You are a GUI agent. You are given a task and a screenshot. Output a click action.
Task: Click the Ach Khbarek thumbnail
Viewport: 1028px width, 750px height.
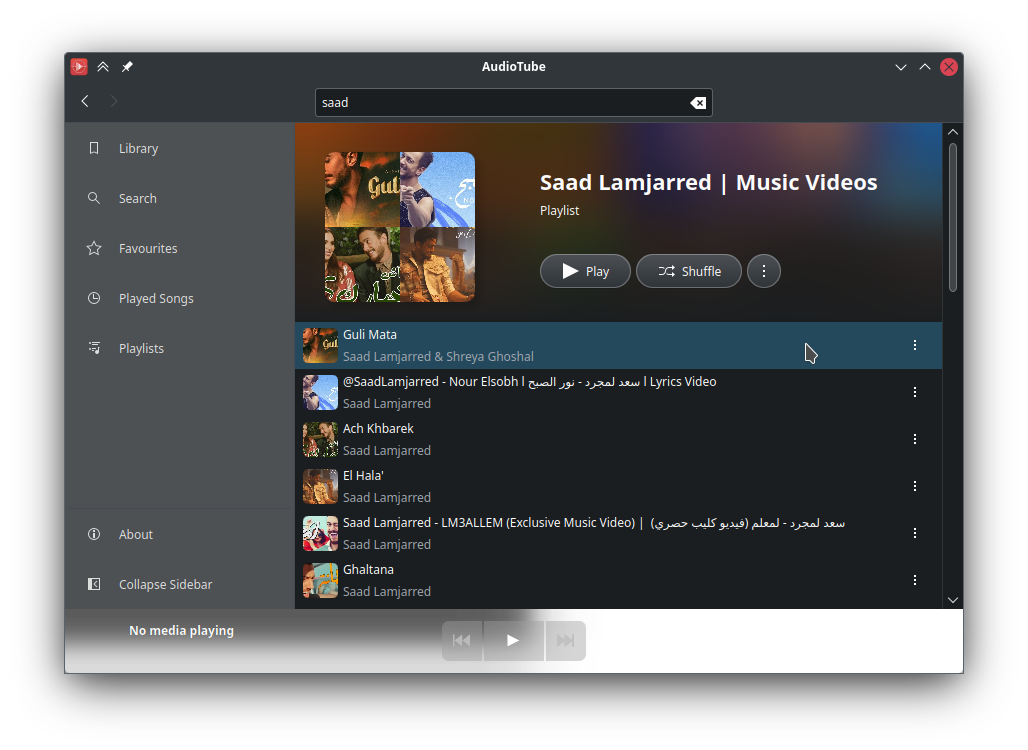tap(320, 439)
